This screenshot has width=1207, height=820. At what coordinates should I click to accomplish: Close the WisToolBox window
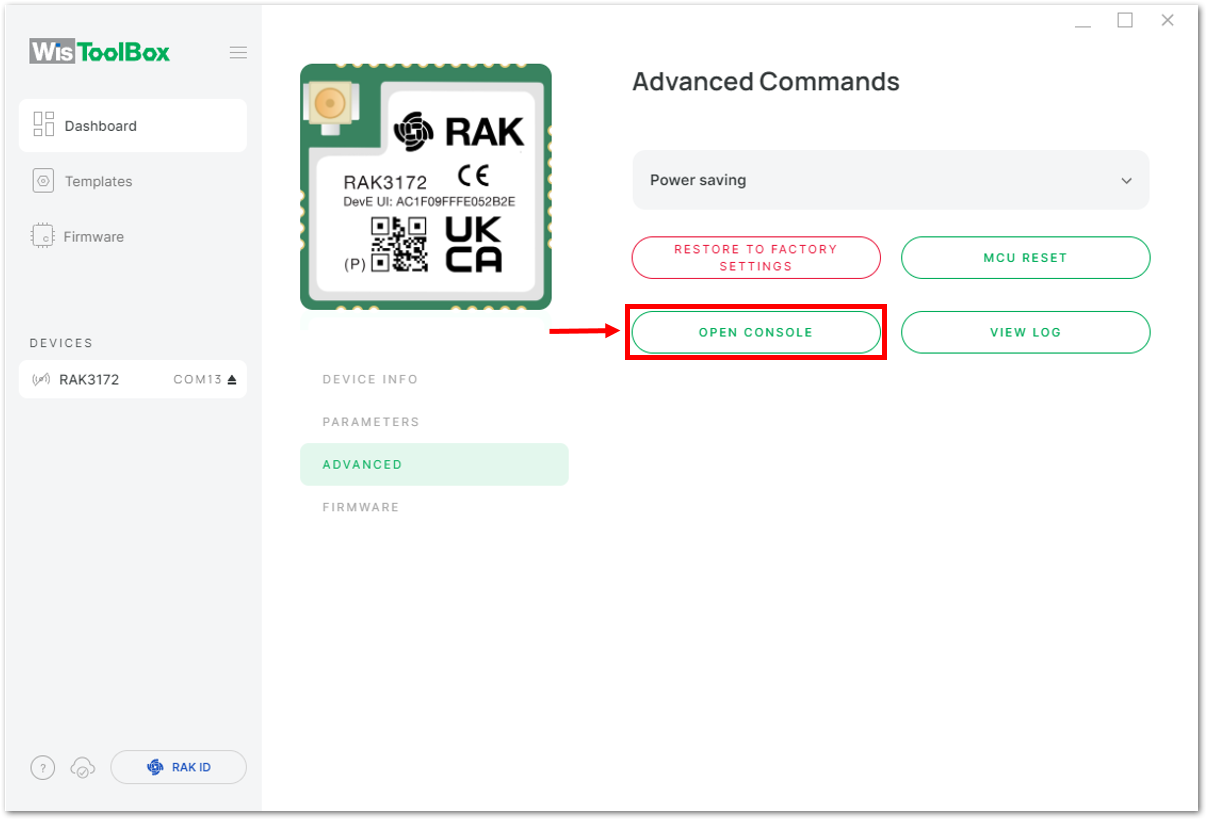click(1167, 20)
